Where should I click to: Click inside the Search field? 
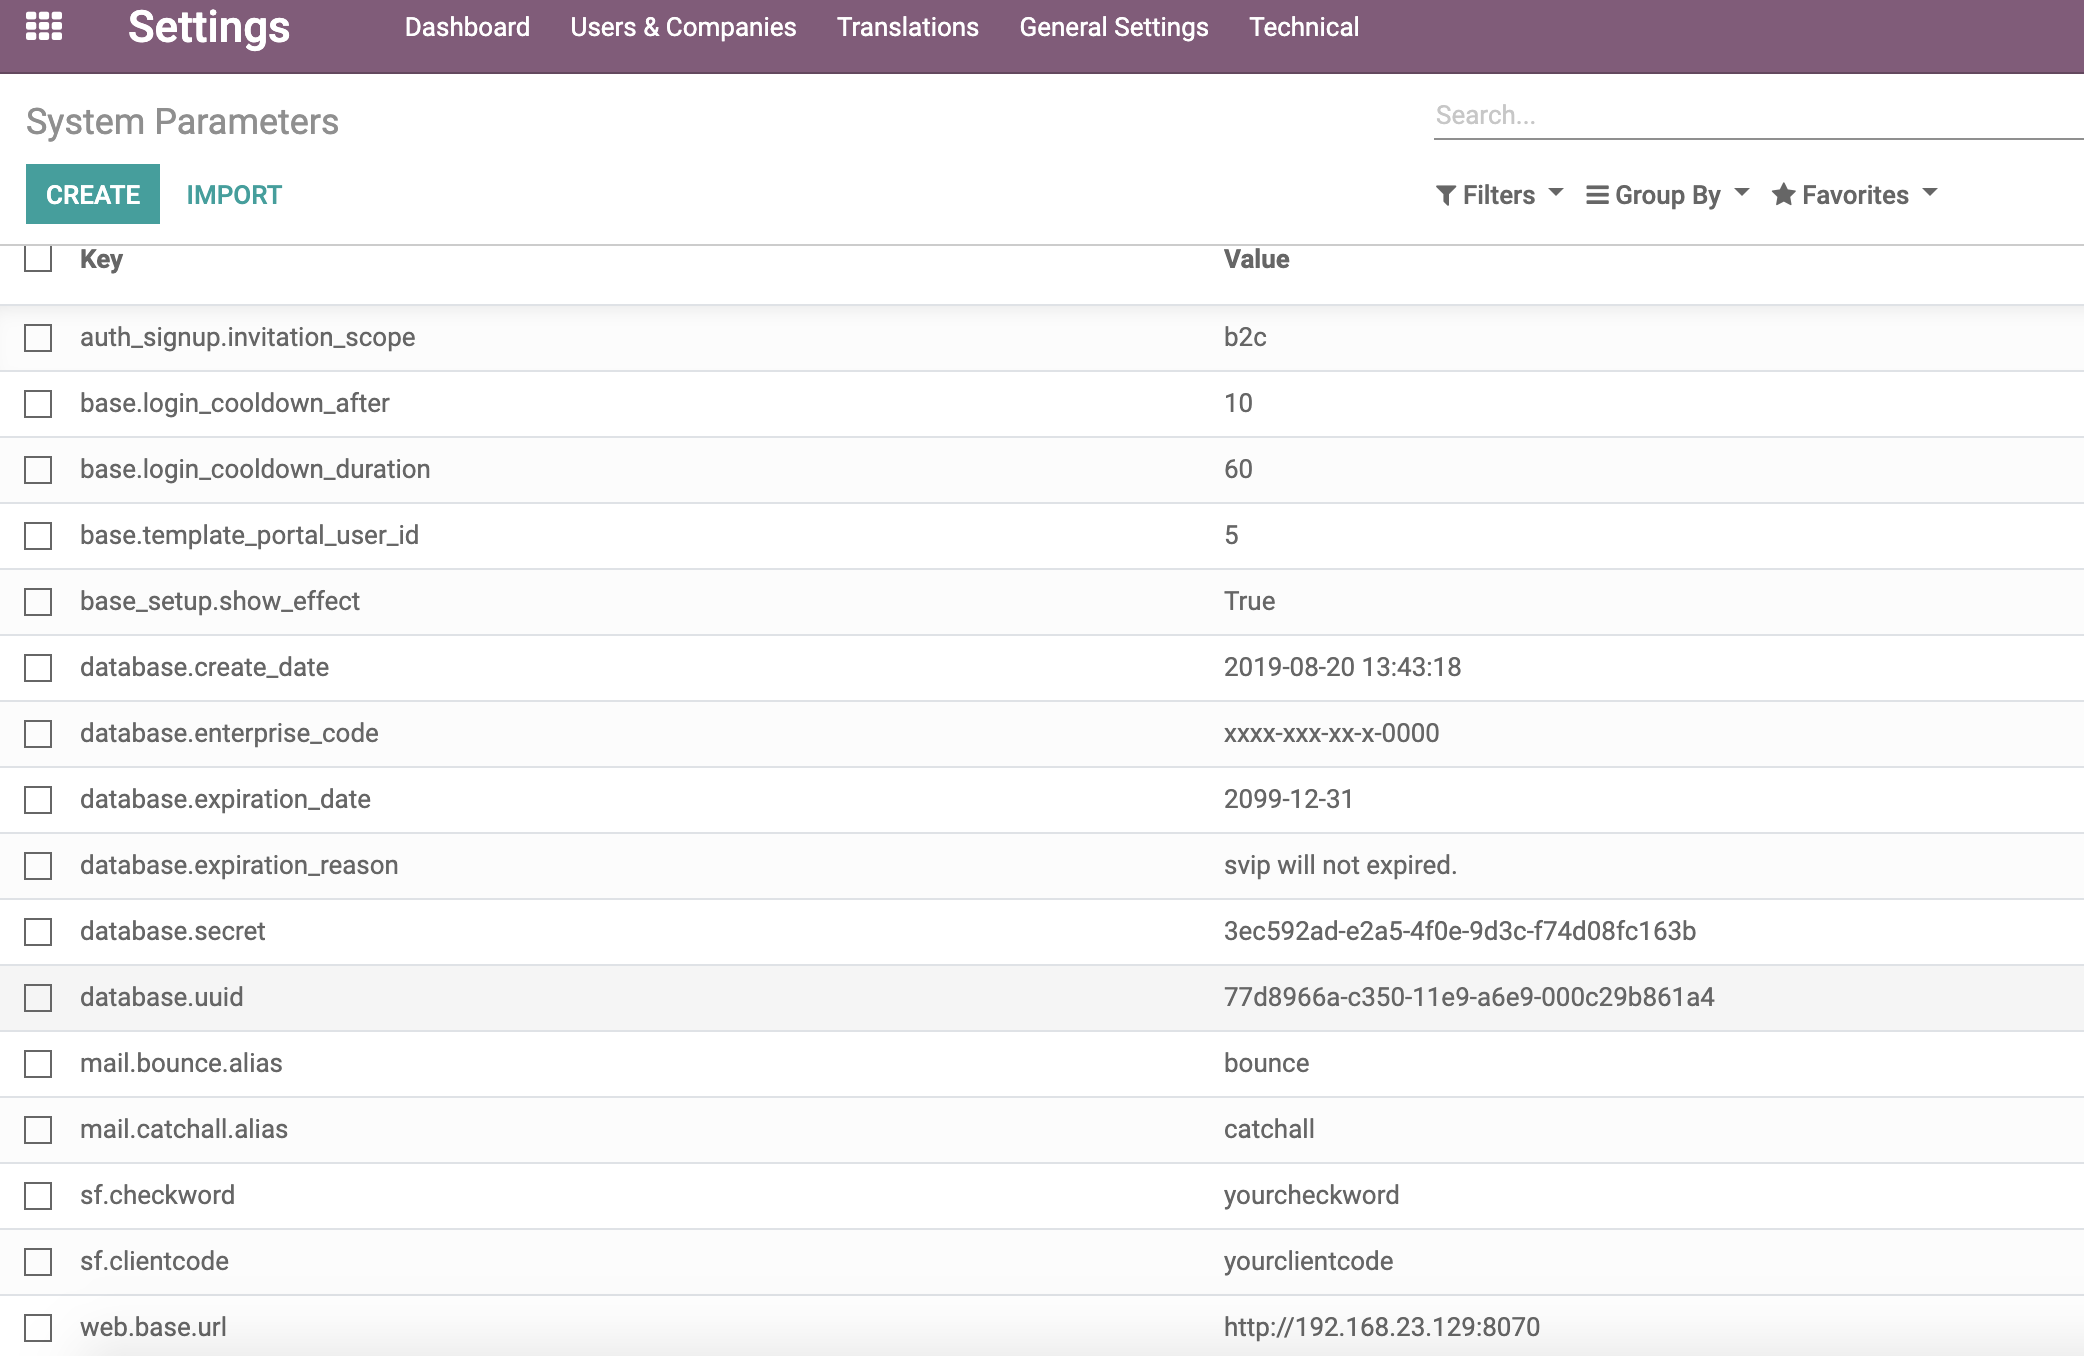pyautogui.click(x=1700, y=115)
